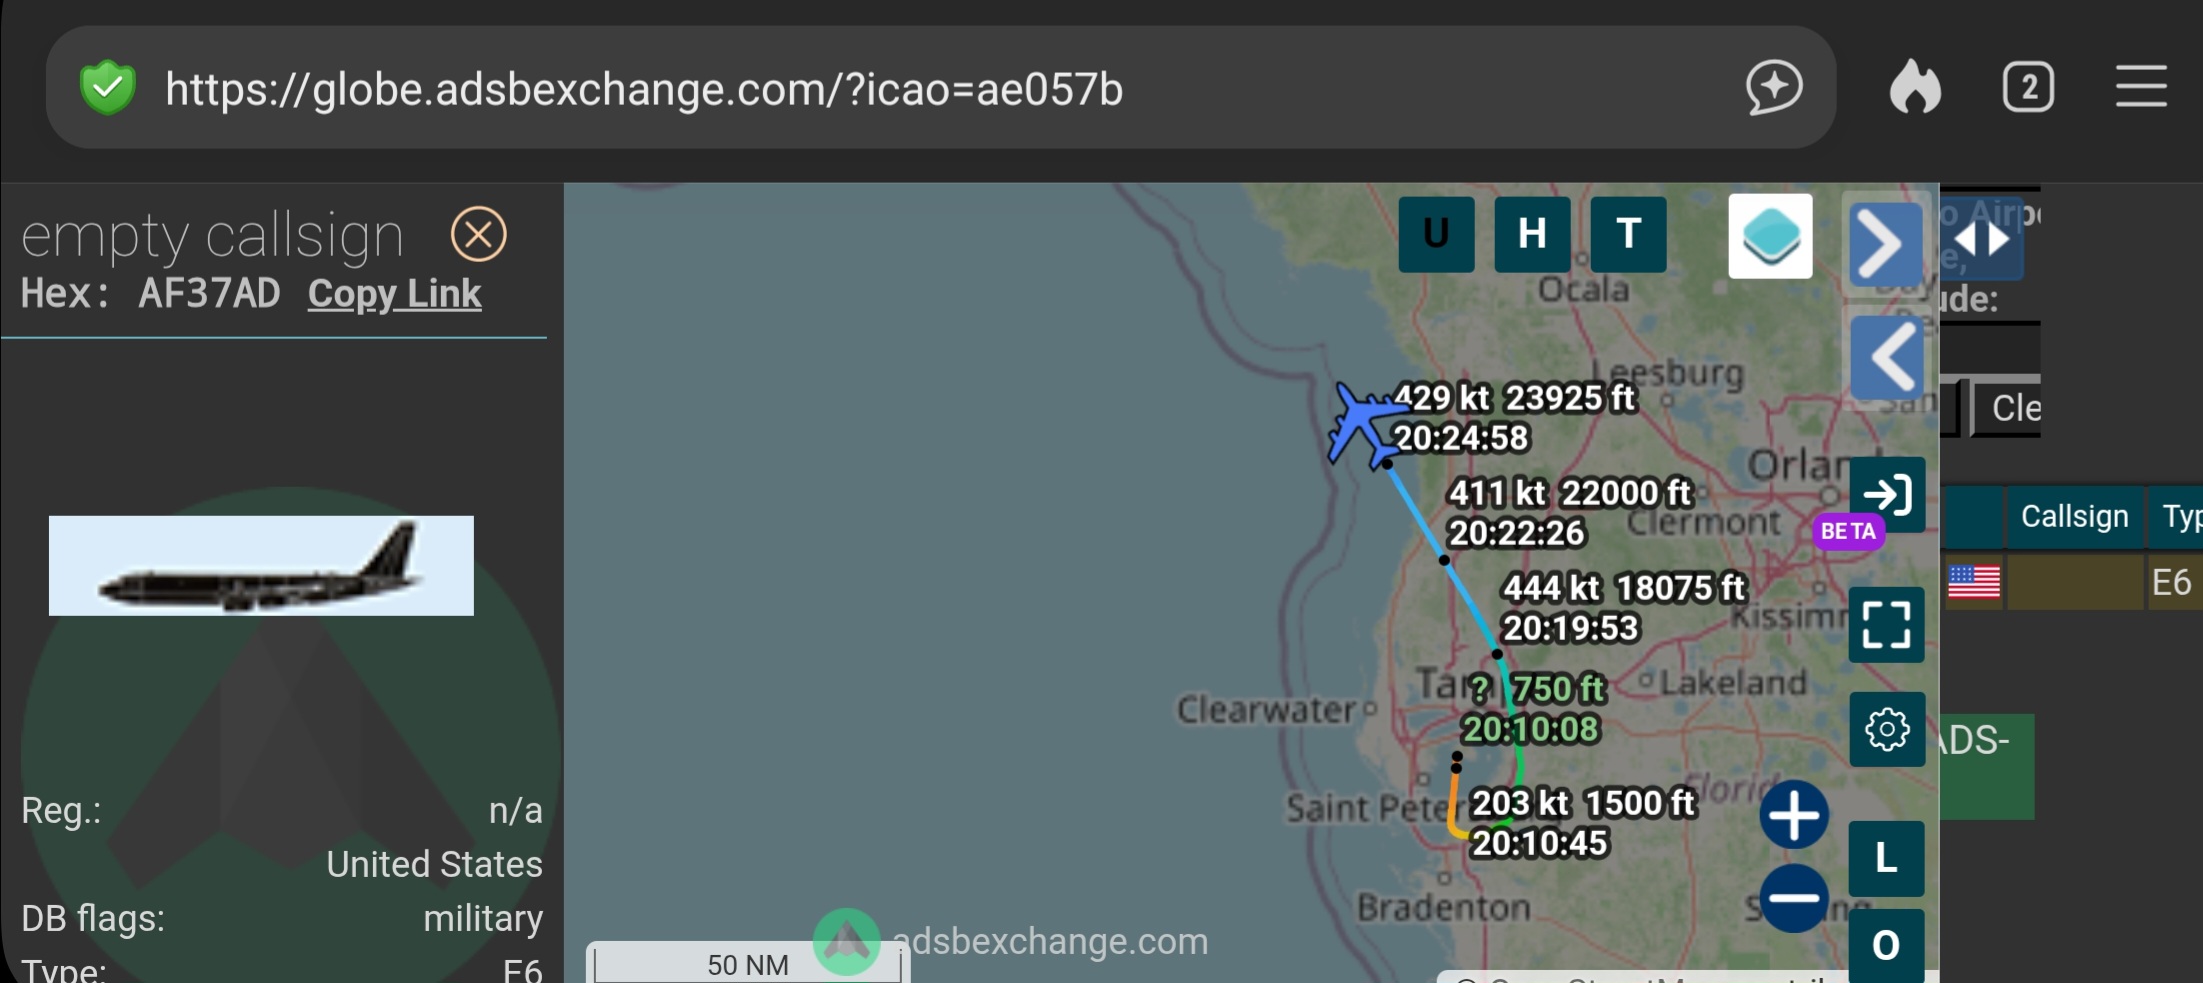The height and width of the screenshot is (983, 2203).
Task: Open the browser hamburger menu
Action: [2141, 88]
